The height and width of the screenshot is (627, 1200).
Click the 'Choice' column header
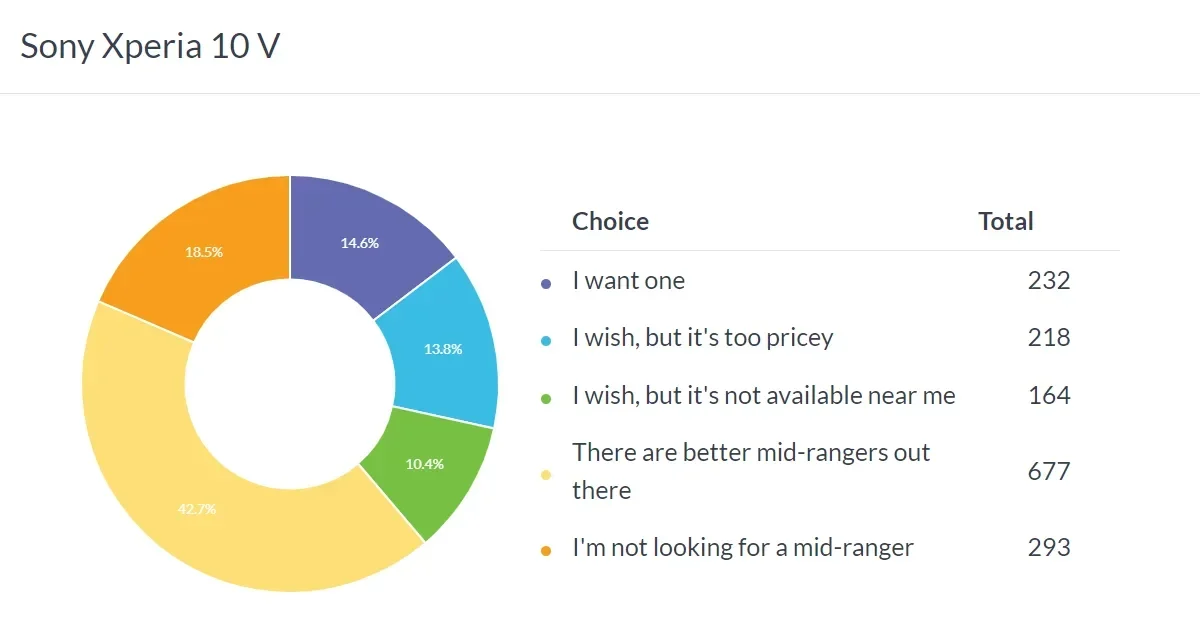point(610,221)
